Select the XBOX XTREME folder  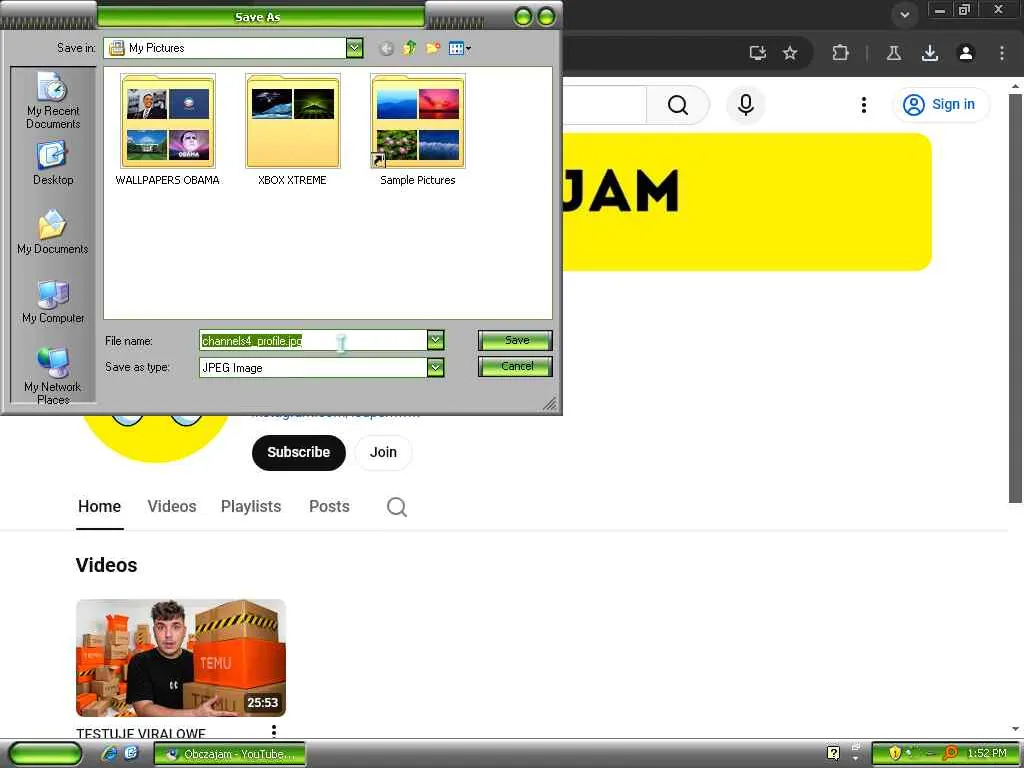[x=293, y=129]
